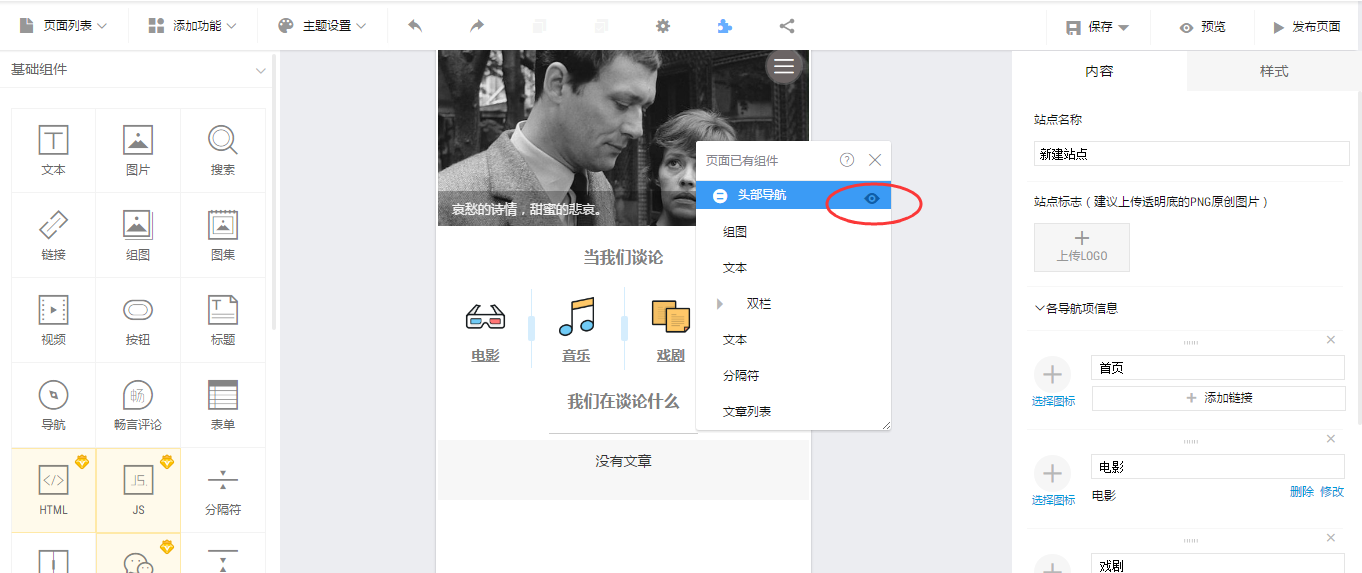The height and width of the screenshot is (573, 1362).
Task: Click the 发布页面 publish button
Action: [1306, 27]
